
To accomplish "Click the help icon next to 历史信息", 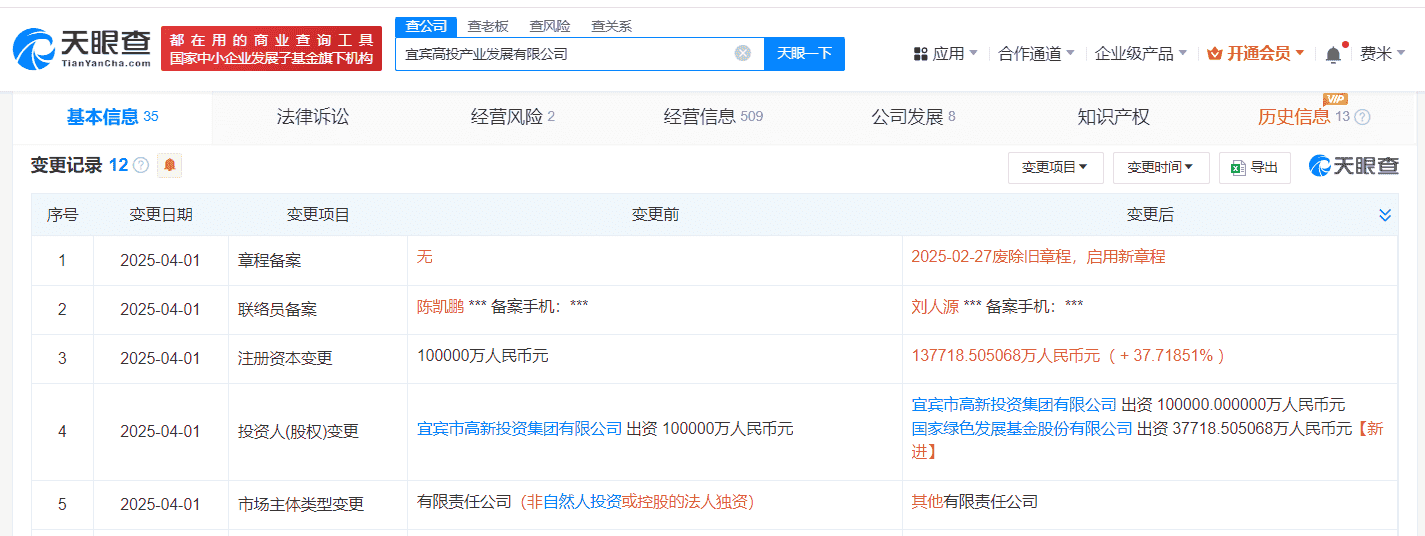I will 1362,117.
